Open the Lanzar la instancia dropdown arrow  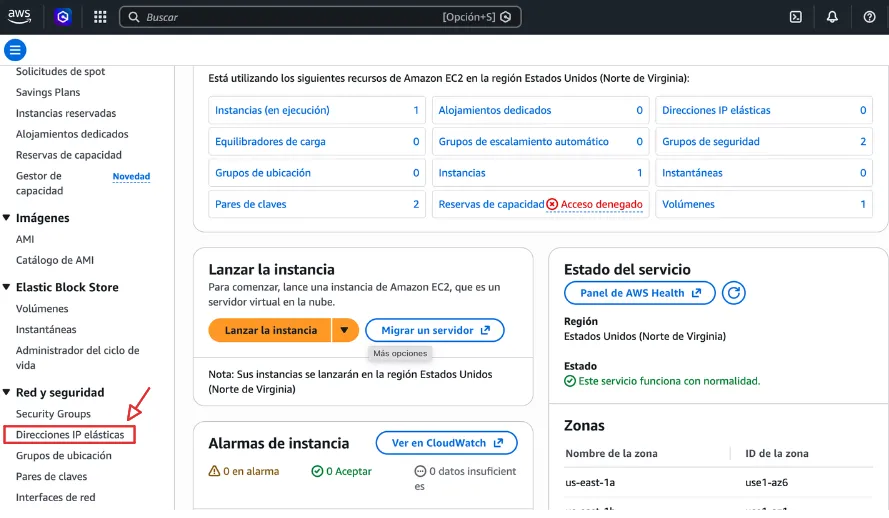[x=345, y=330]
